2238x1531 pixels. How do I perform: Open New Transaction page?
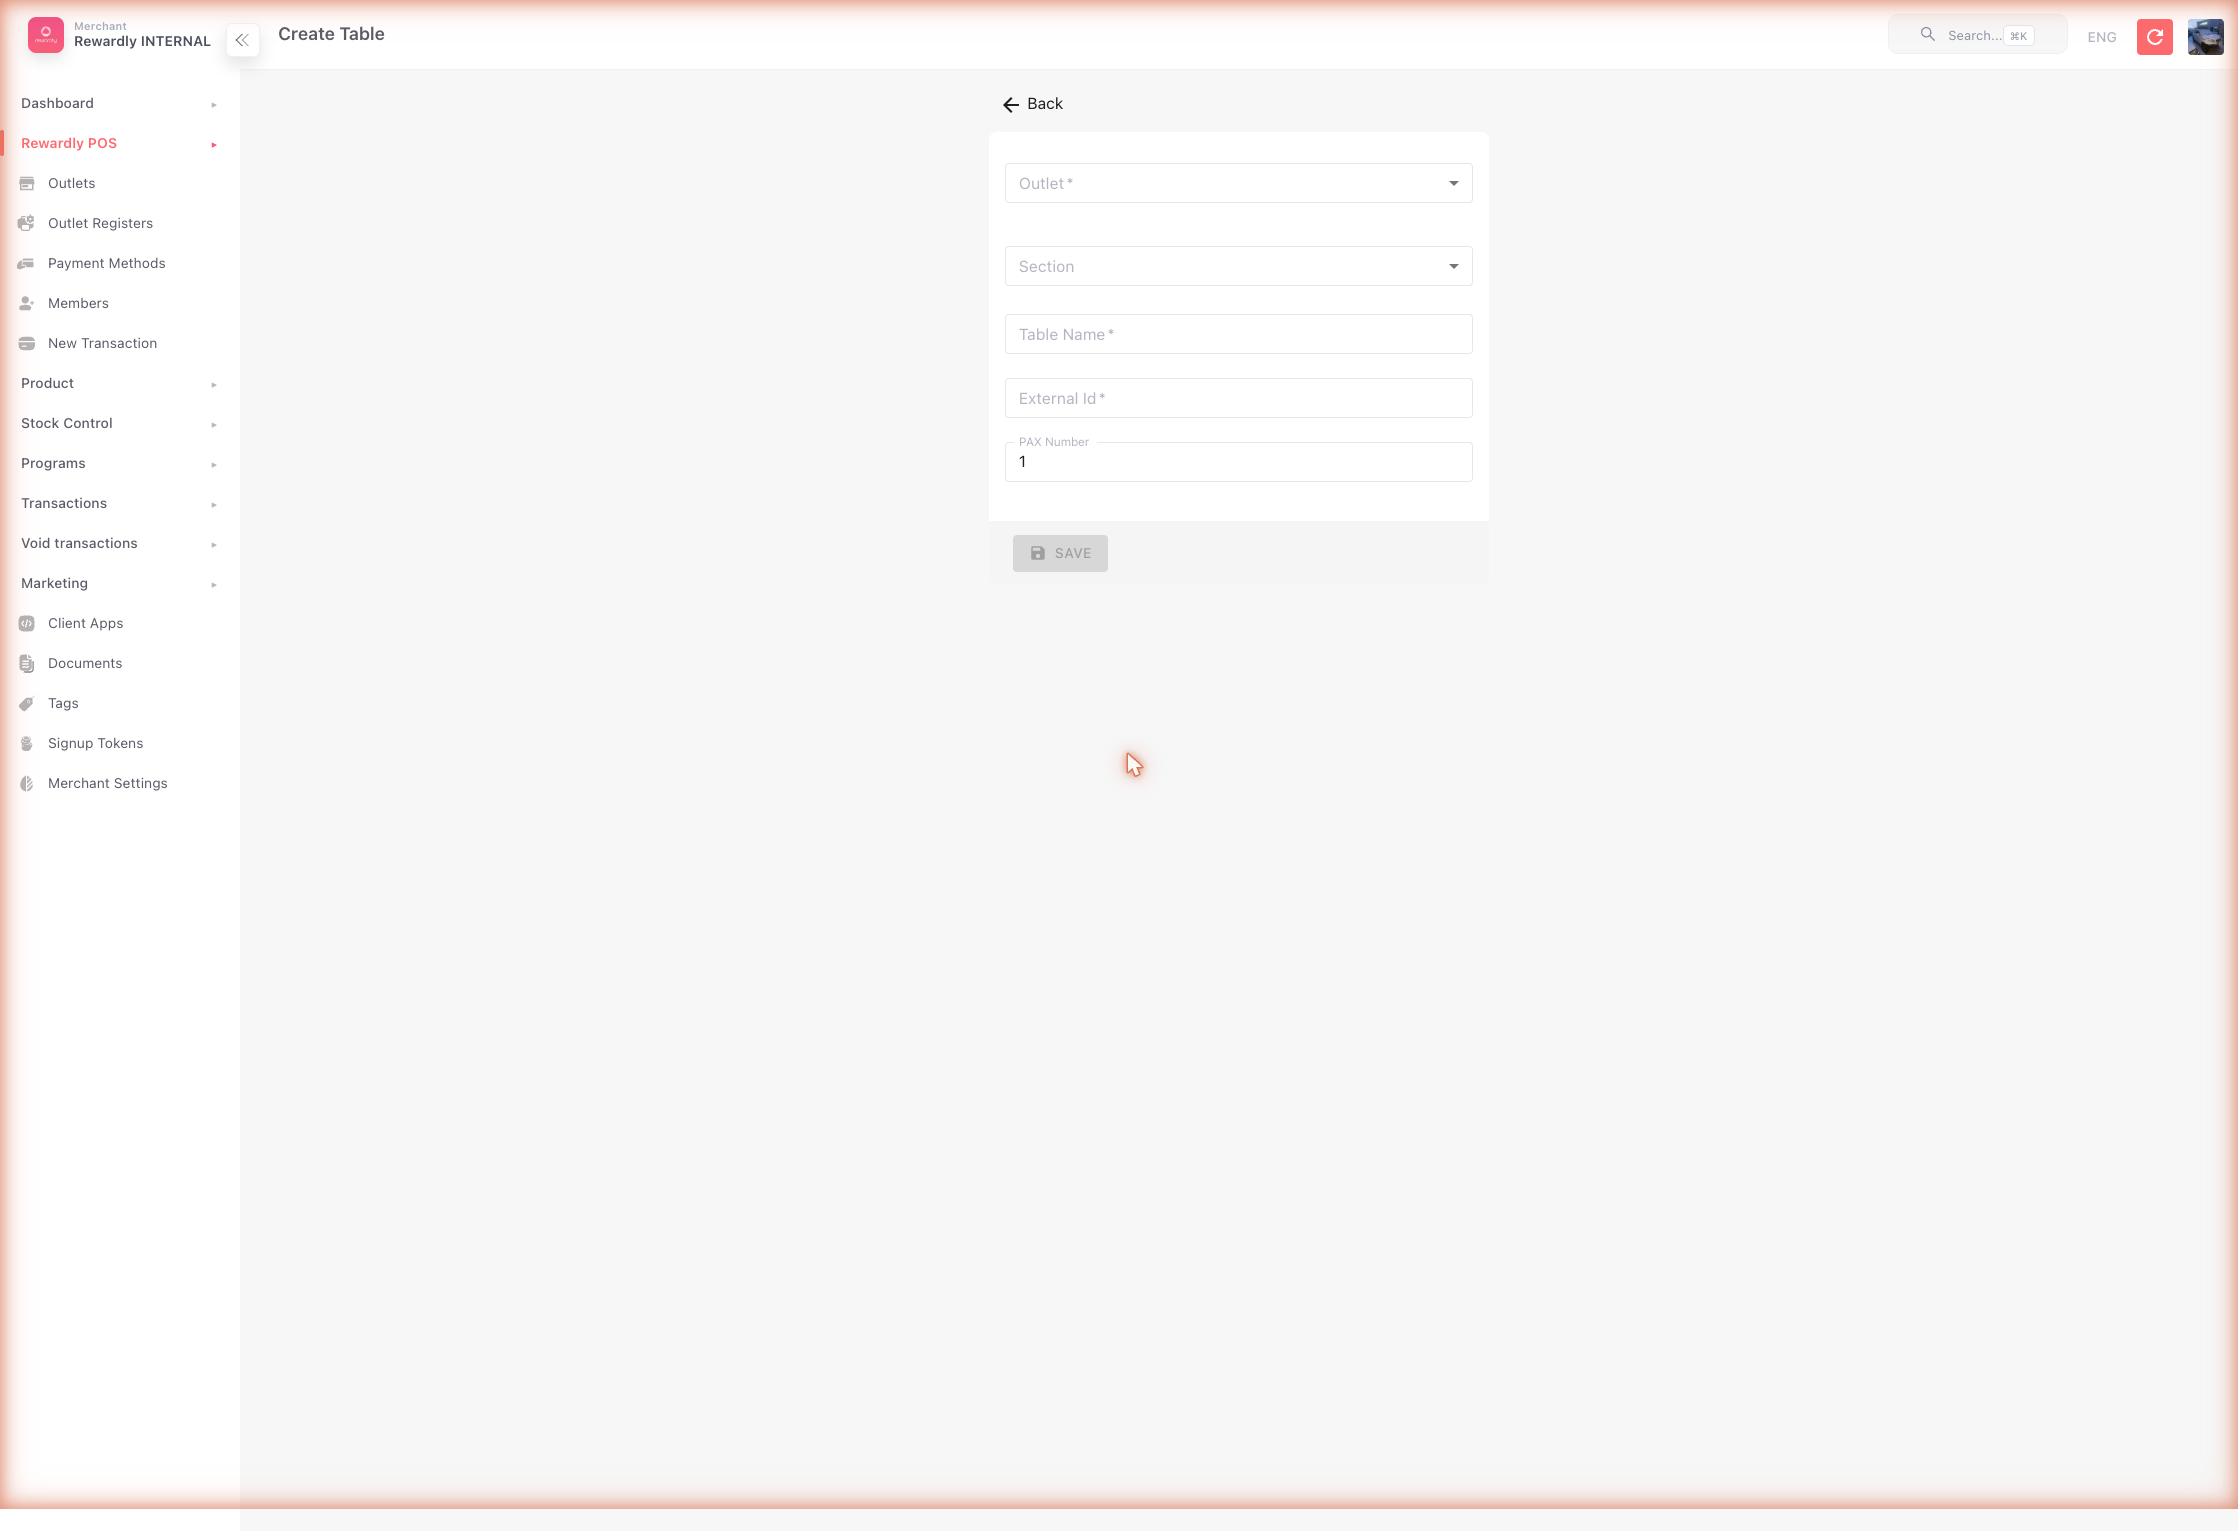(102, 343)
